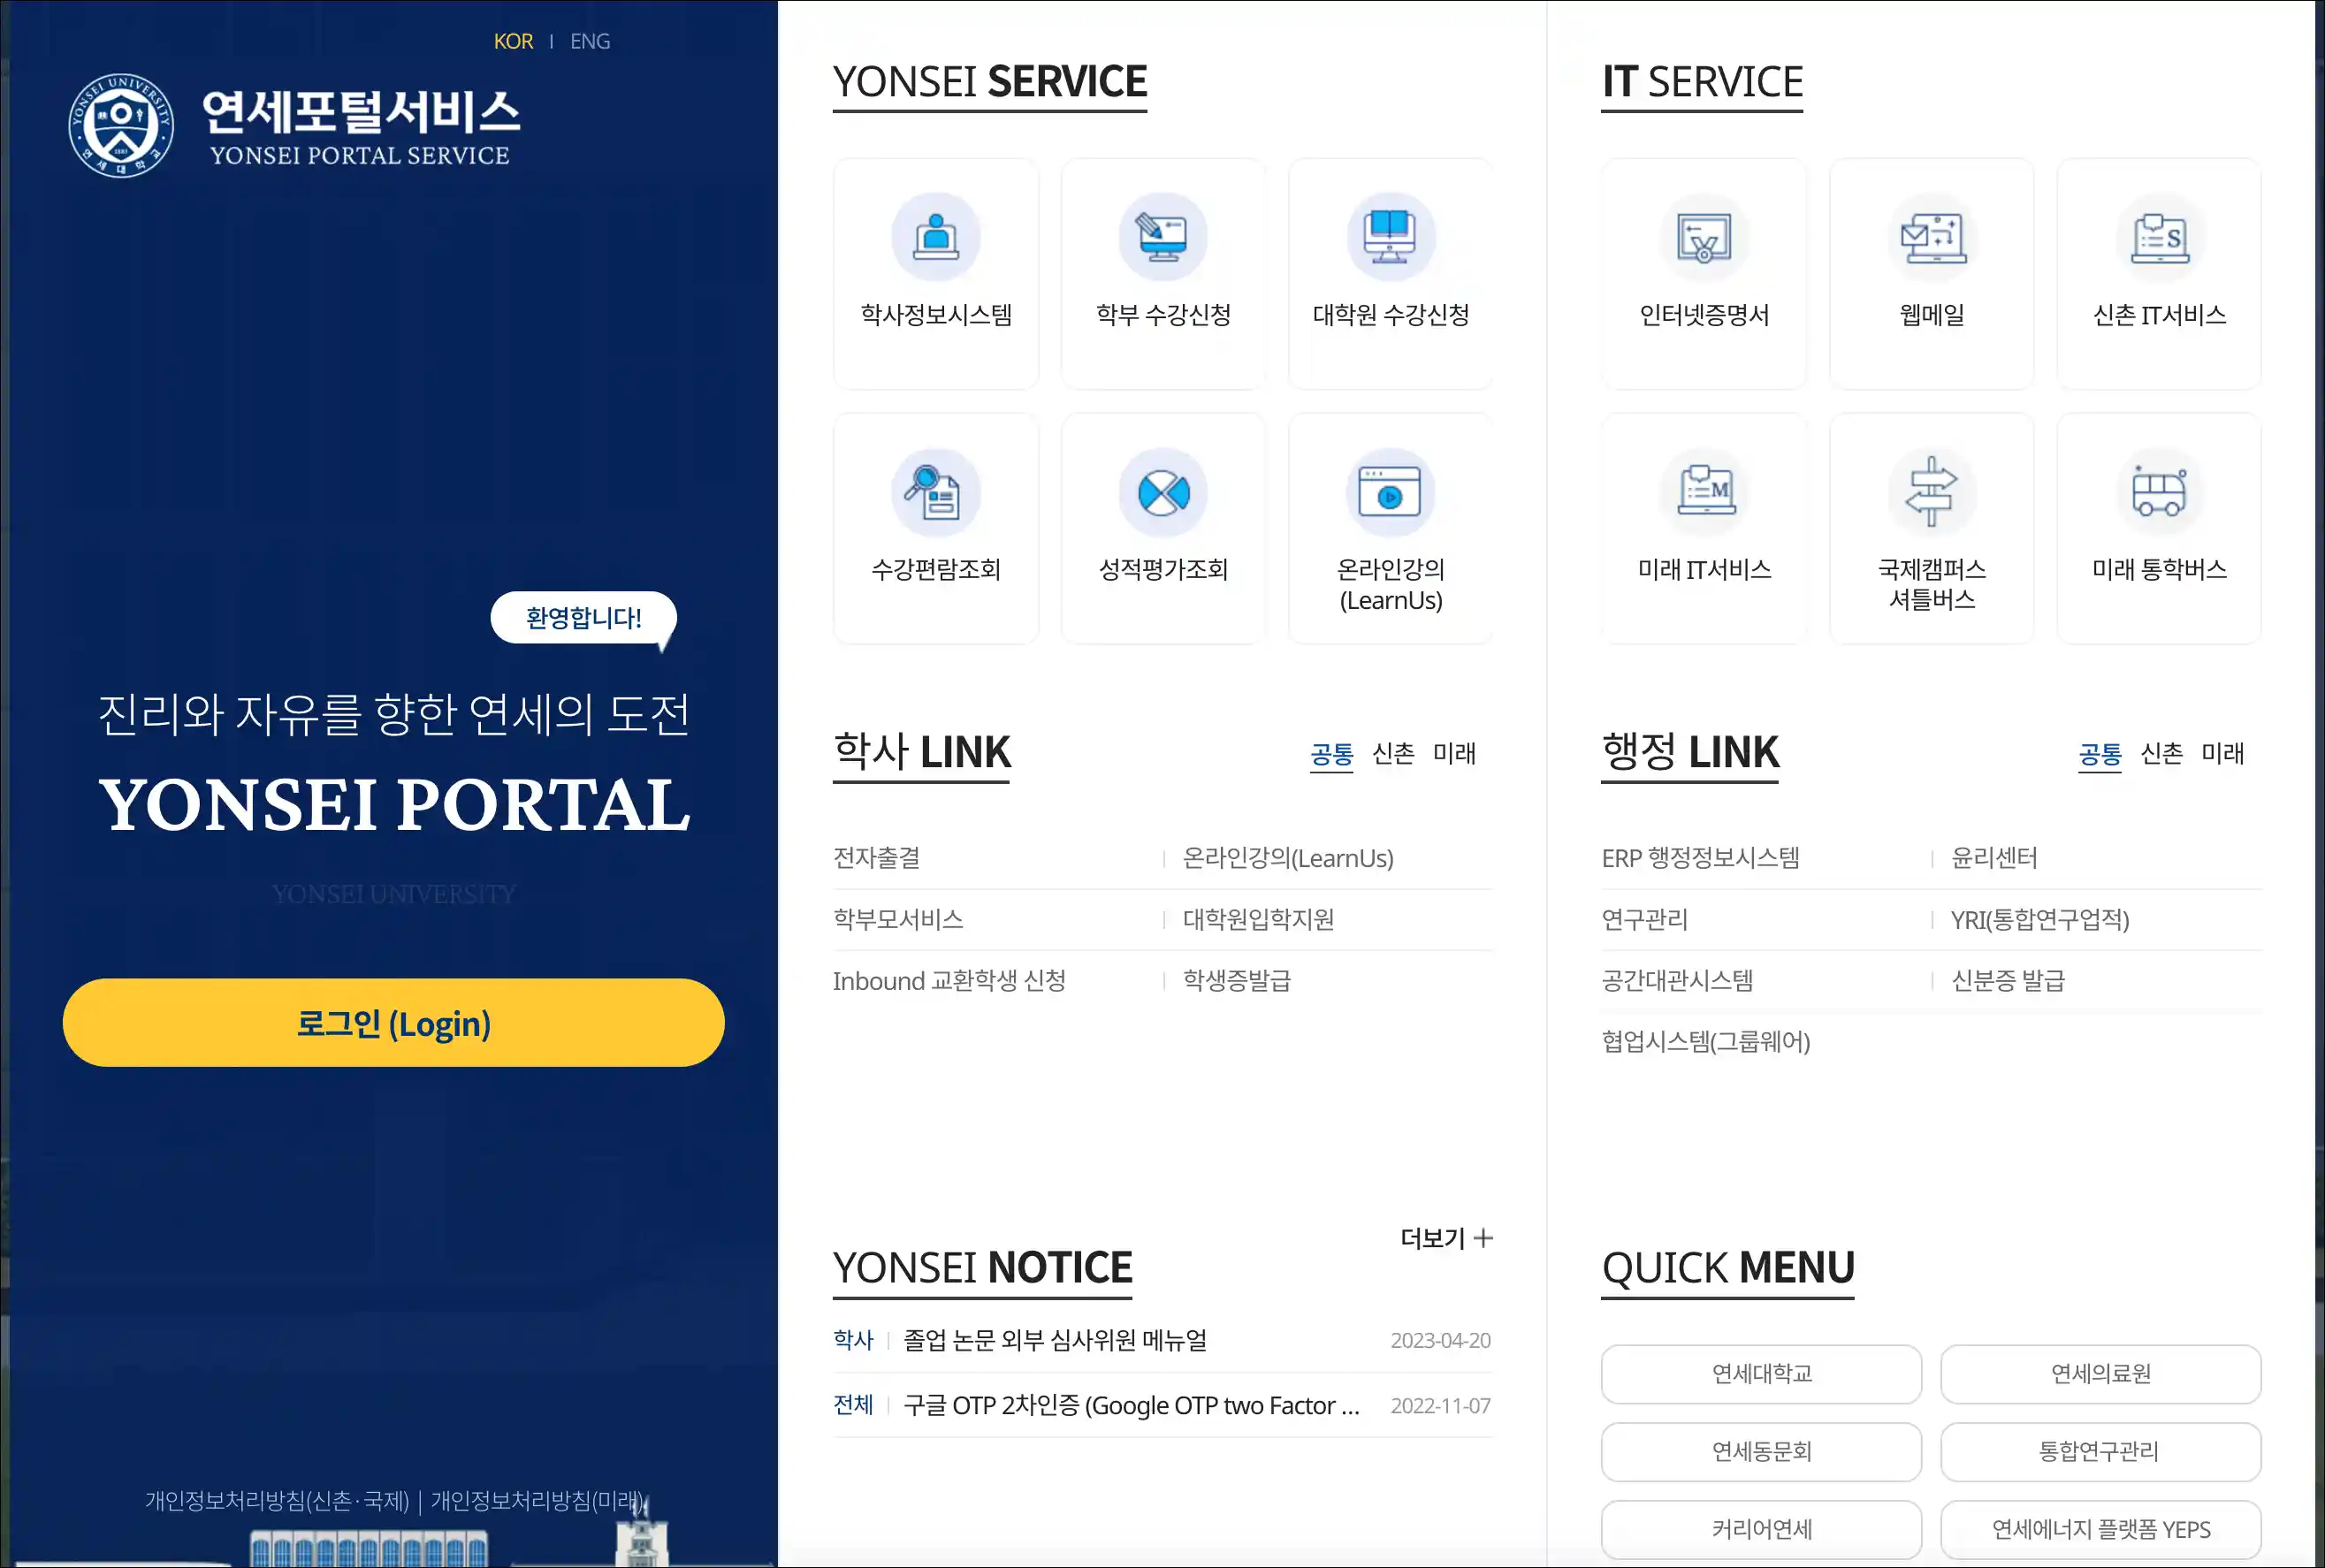Open the 공간대관시스템 link
The width and height of the screenshot is (2325, 1568).
coord(1677,981)
